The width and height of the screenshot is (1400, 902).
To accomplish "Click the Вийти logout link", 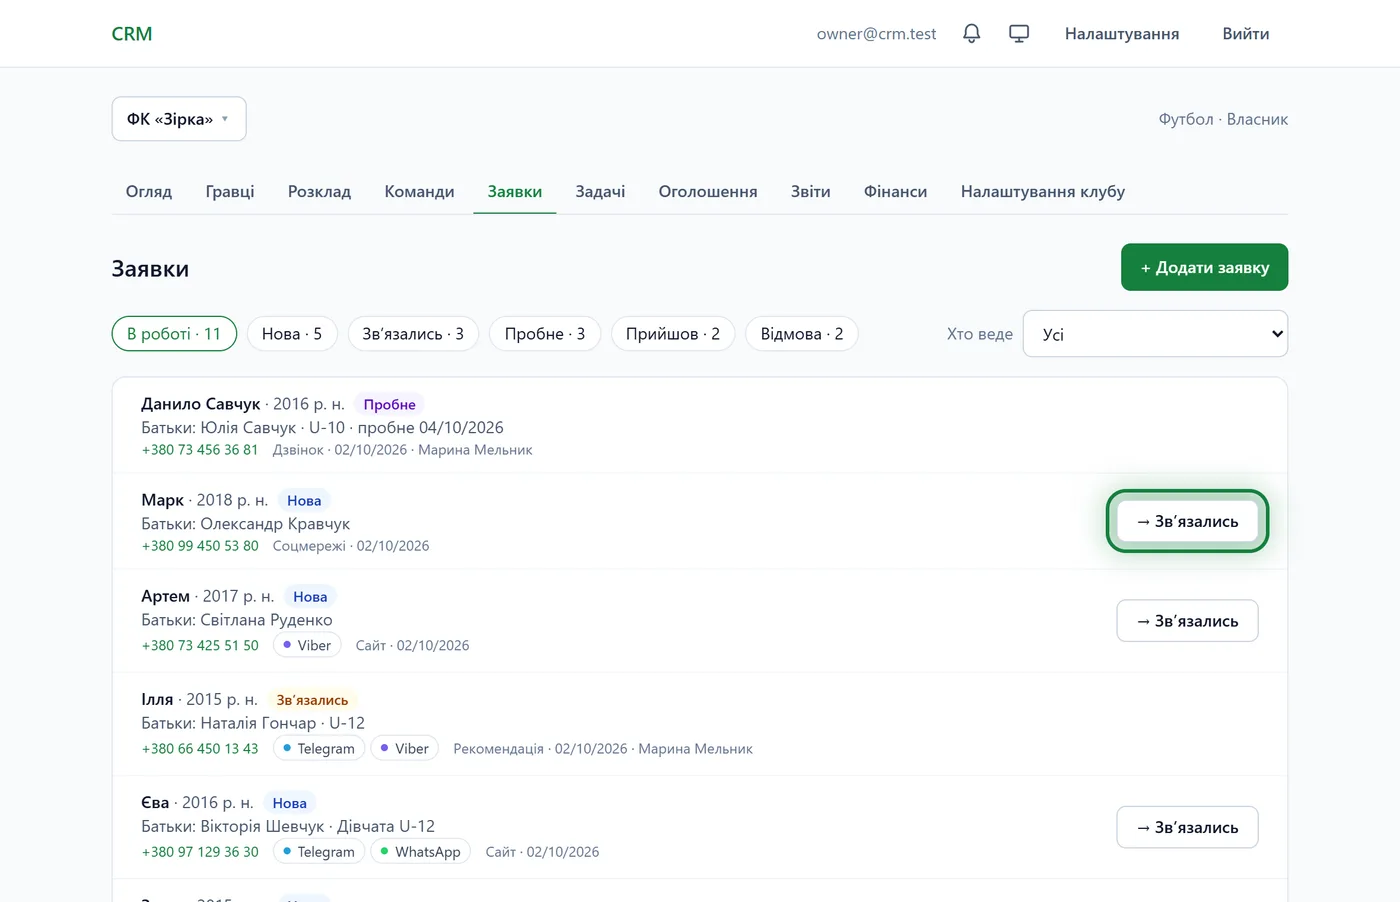I will (1246, 34).
